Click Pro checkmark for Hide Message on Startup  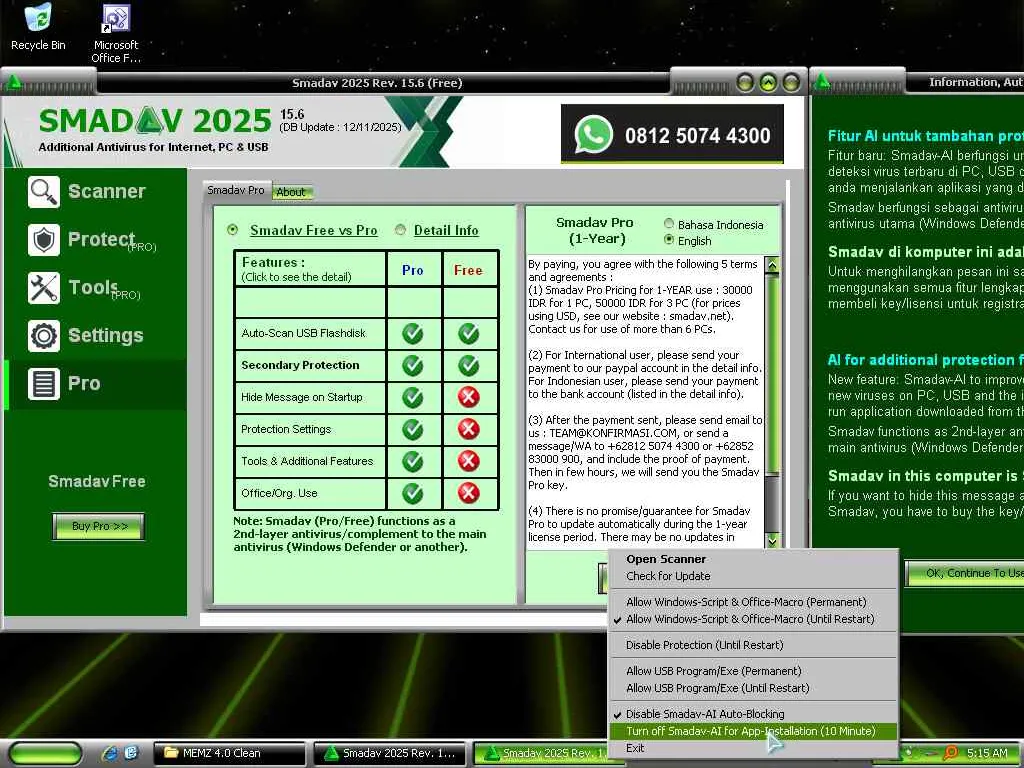pos(412,397)
